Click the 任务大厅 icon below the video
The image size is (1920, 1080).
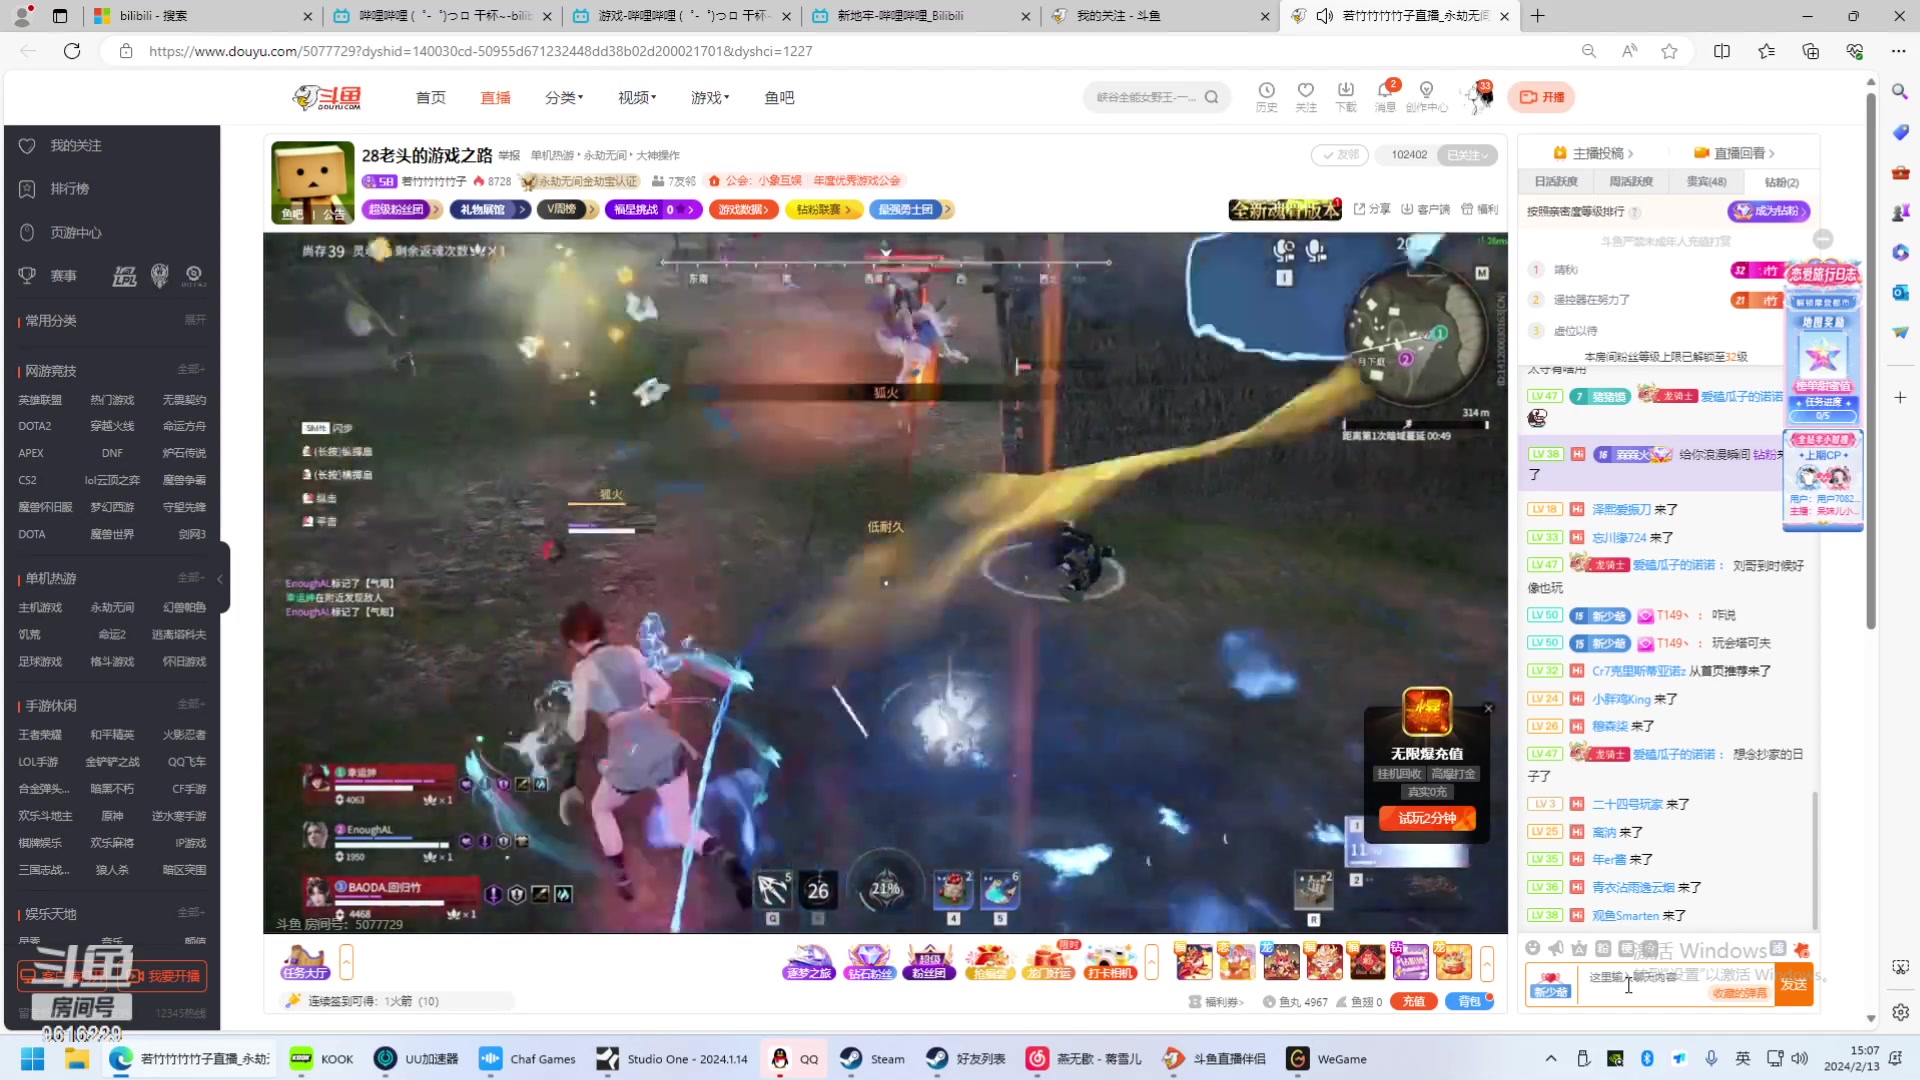click(x=305, y=962)
